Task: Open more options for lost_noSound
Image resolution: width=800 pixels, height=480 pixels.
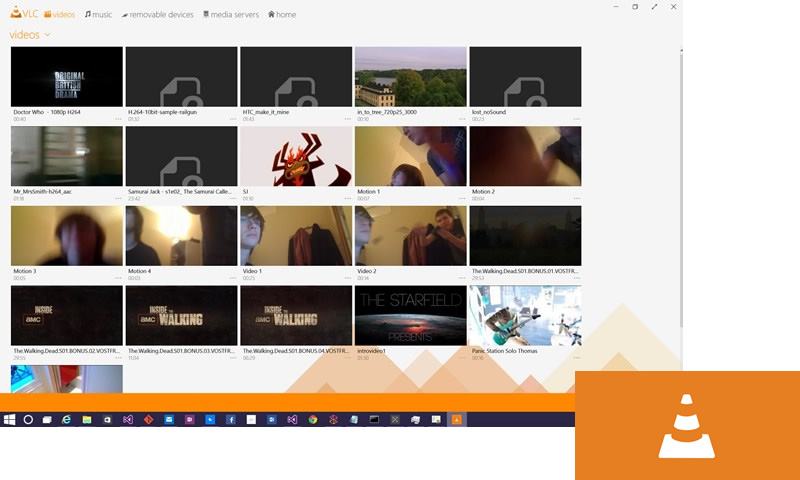Action: pyautogui.click(x=577, y=119)
